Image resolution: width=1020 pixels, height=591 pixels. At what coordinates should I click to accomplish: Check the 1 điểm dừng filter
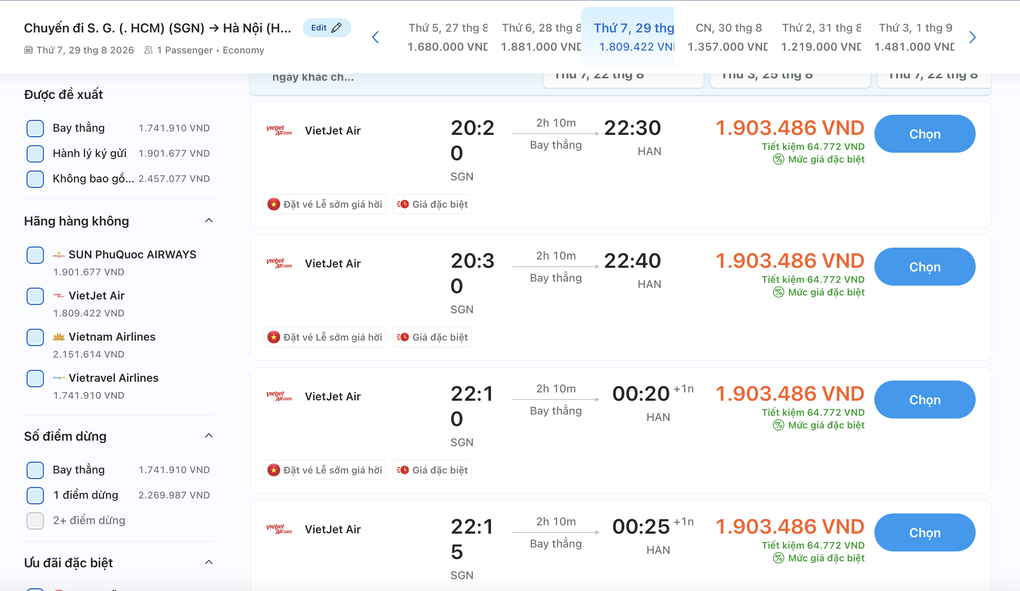coord(35,495)
